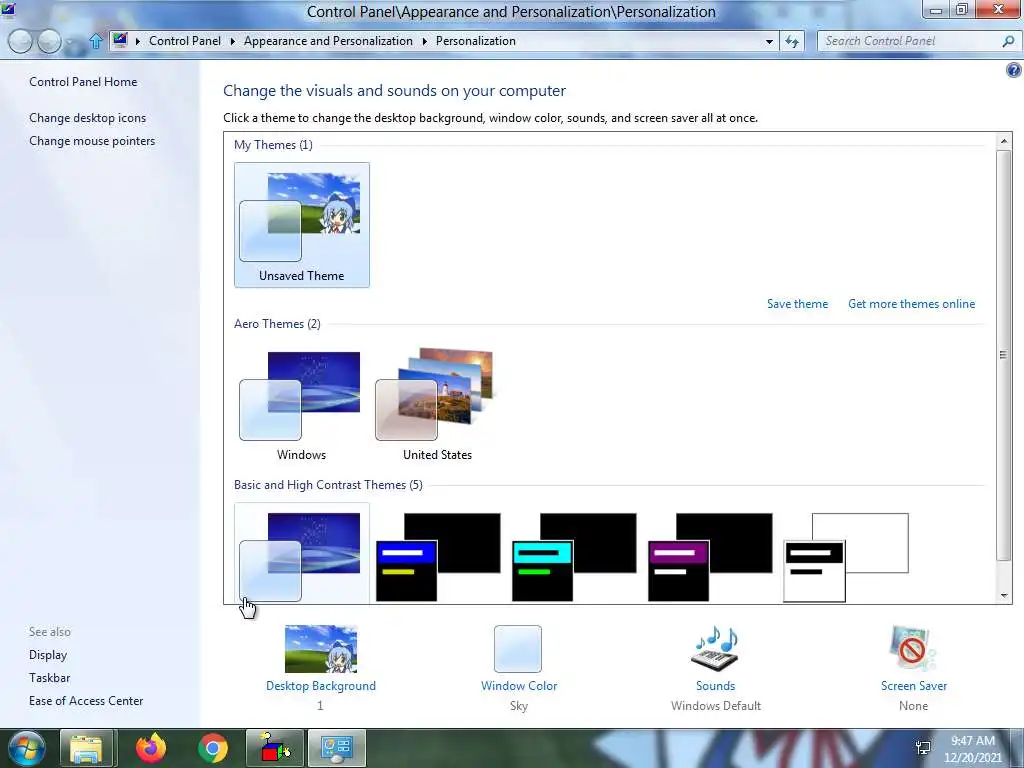
Task: Click the Windows Default sounds value
Action: (715, 706)
